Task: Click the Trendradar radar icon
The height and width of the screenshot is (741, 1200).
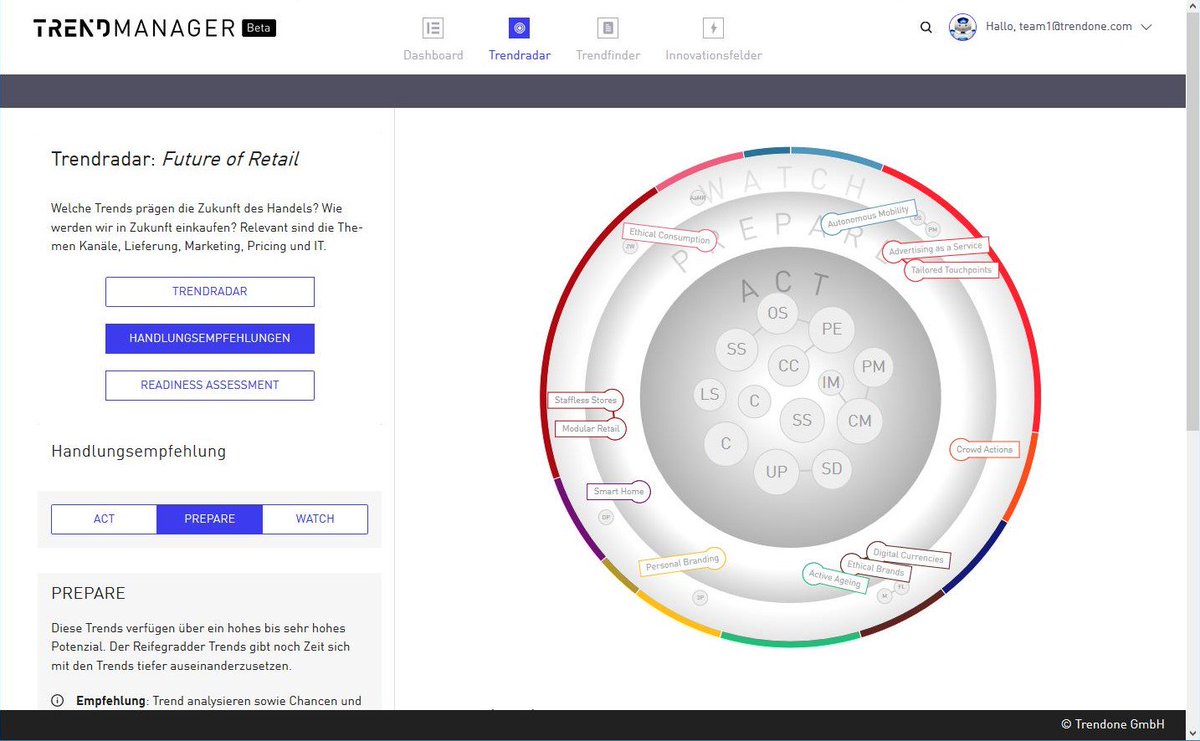Action: 519,28
